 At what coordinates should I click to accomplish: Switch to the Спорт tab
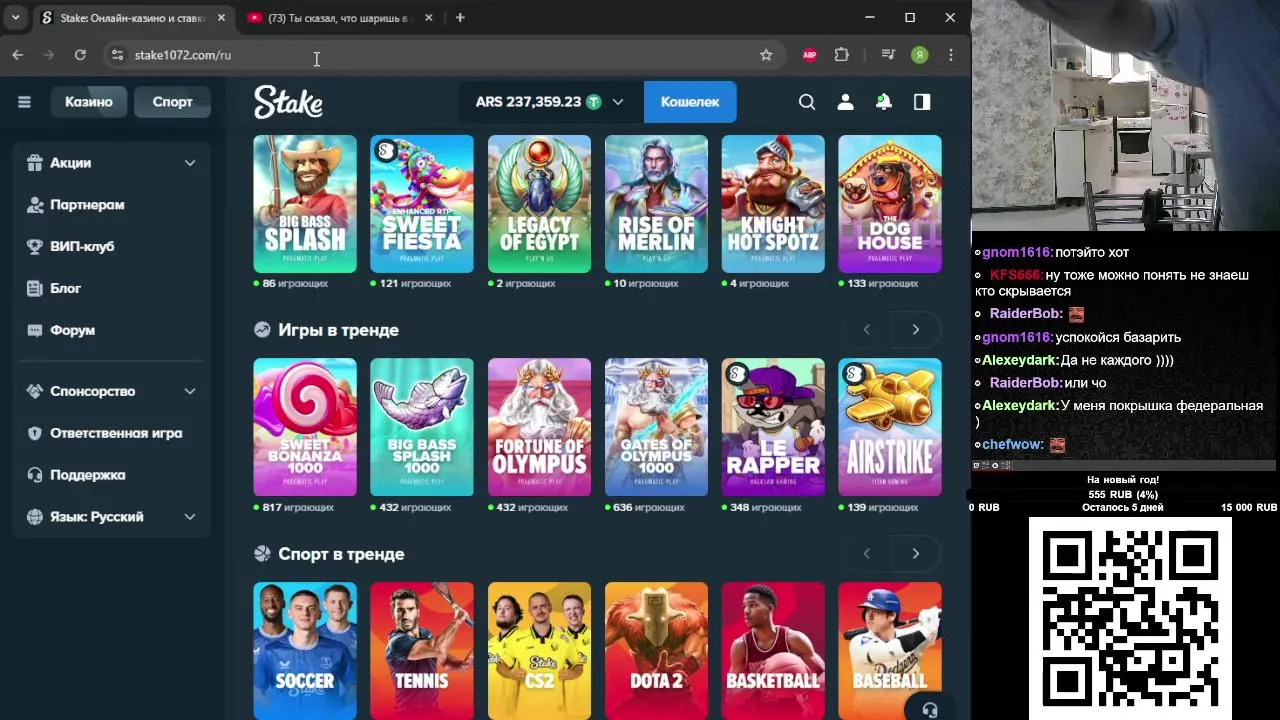(x=172, y=102)
